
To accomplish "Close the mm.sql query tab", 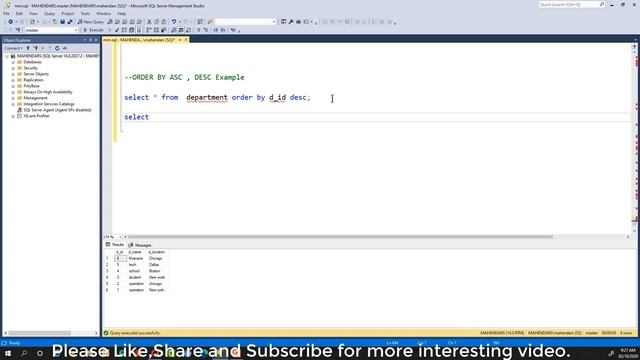I will click(186, 40).
